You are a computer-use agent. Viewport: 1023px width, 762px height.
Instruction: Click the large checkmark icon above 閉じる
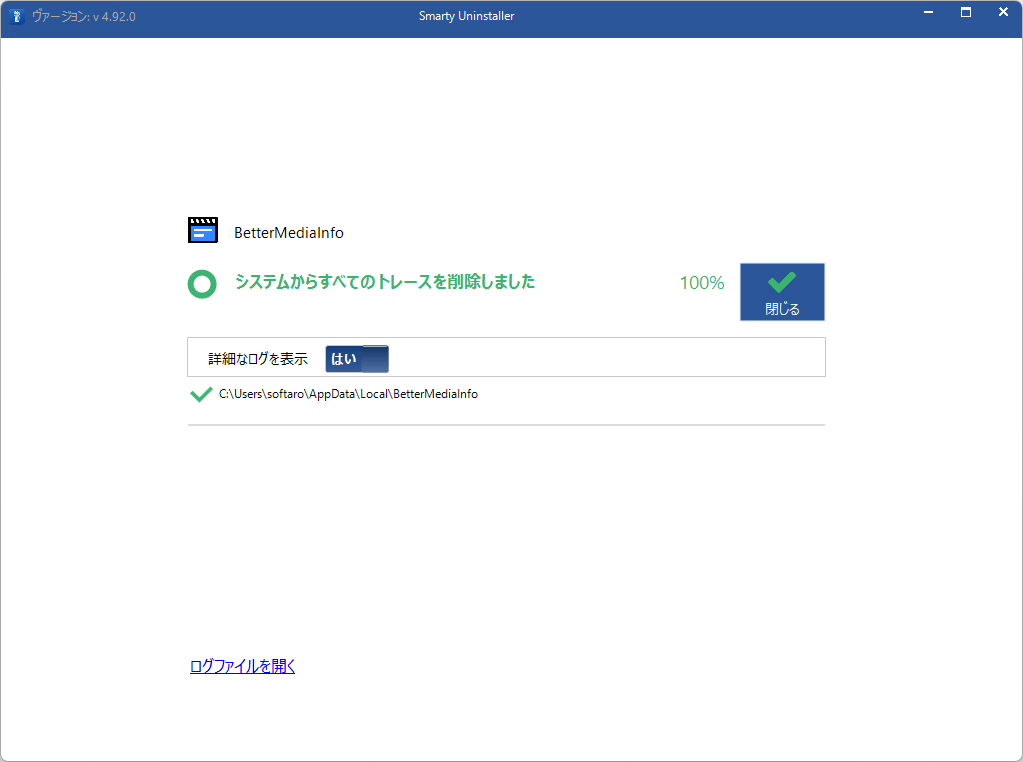782,283
